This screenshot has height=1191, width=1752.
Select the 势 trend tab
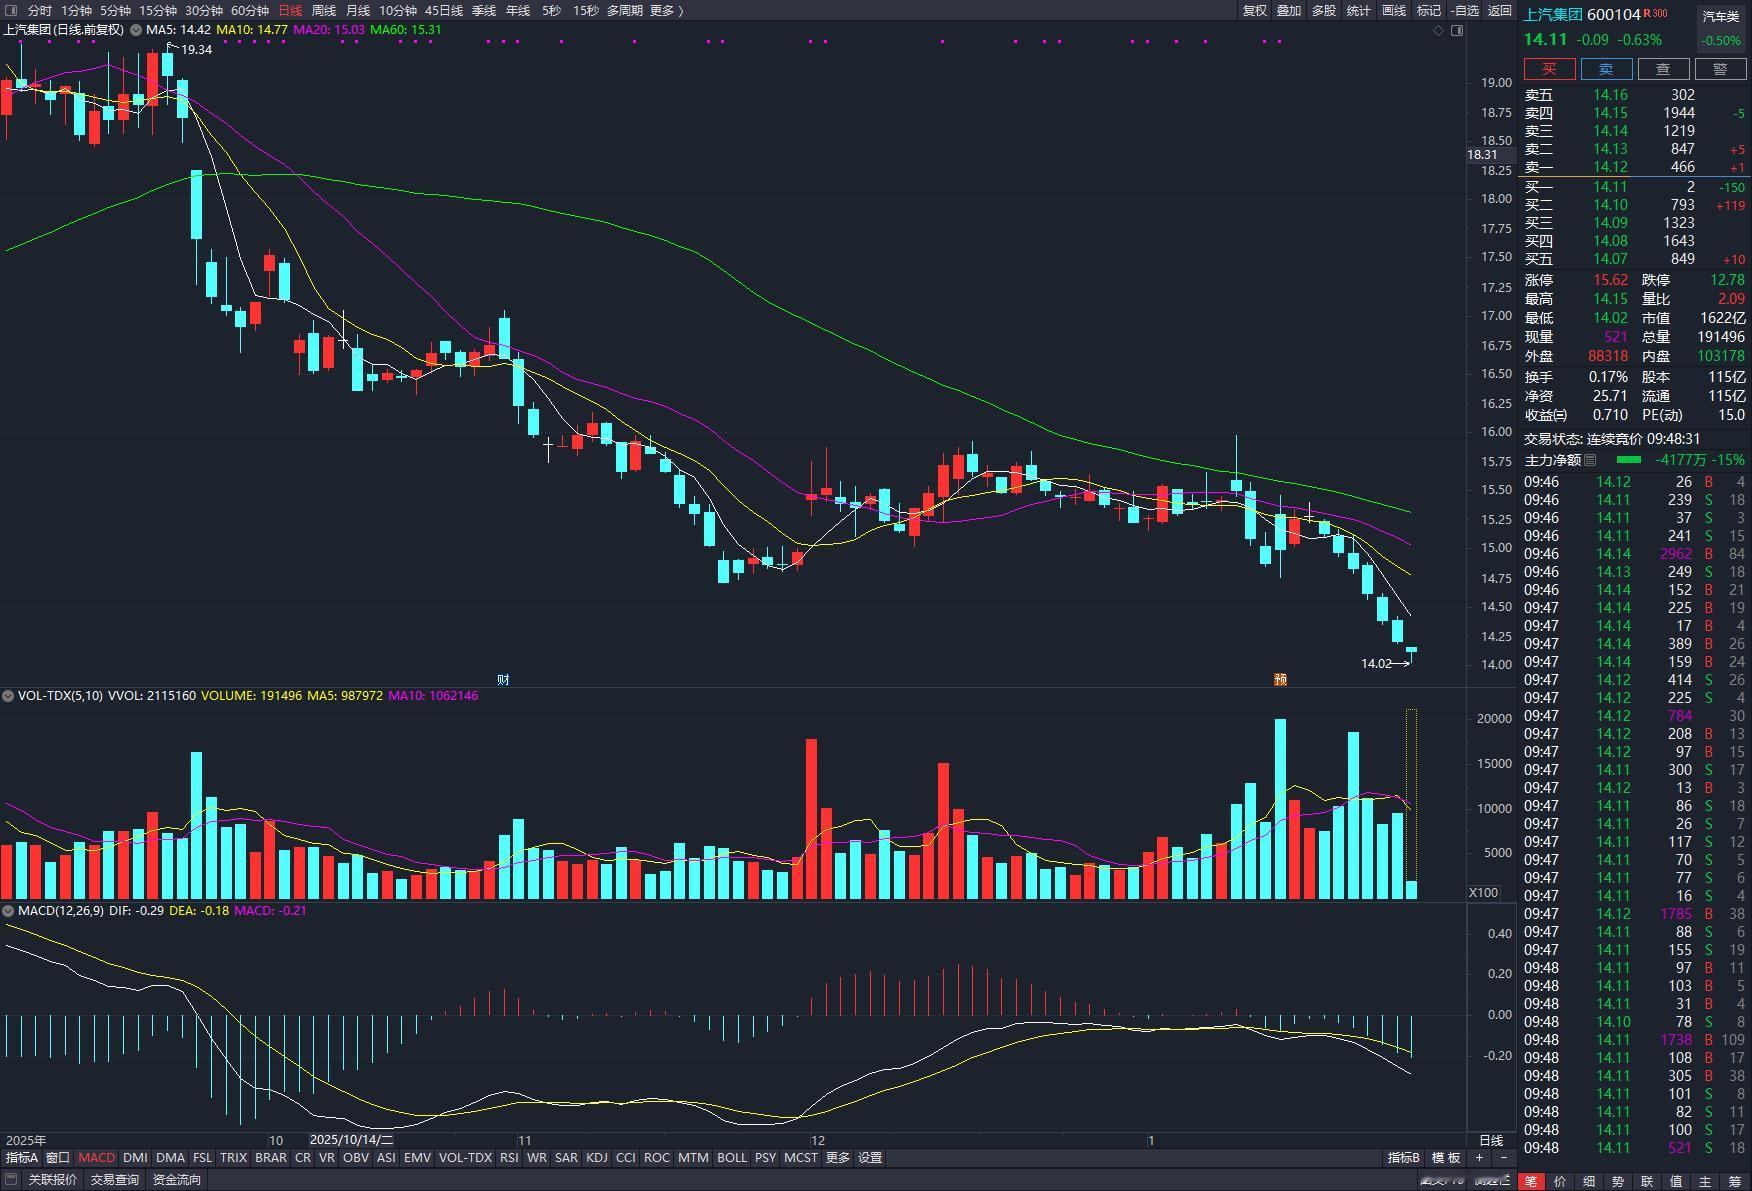point(1618,1181)
